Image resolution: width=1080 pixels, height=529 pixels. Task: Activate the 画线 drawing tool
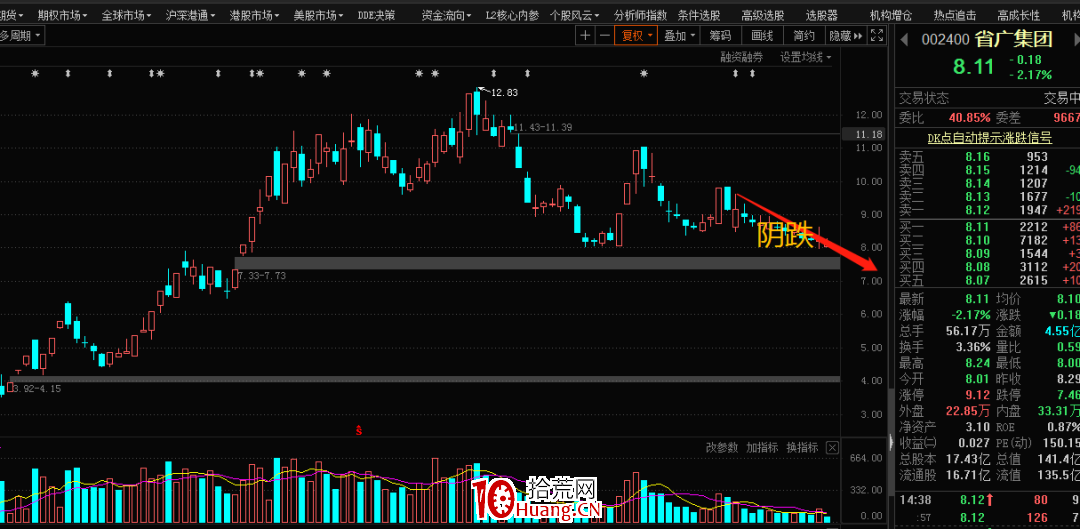coord(762,36)
